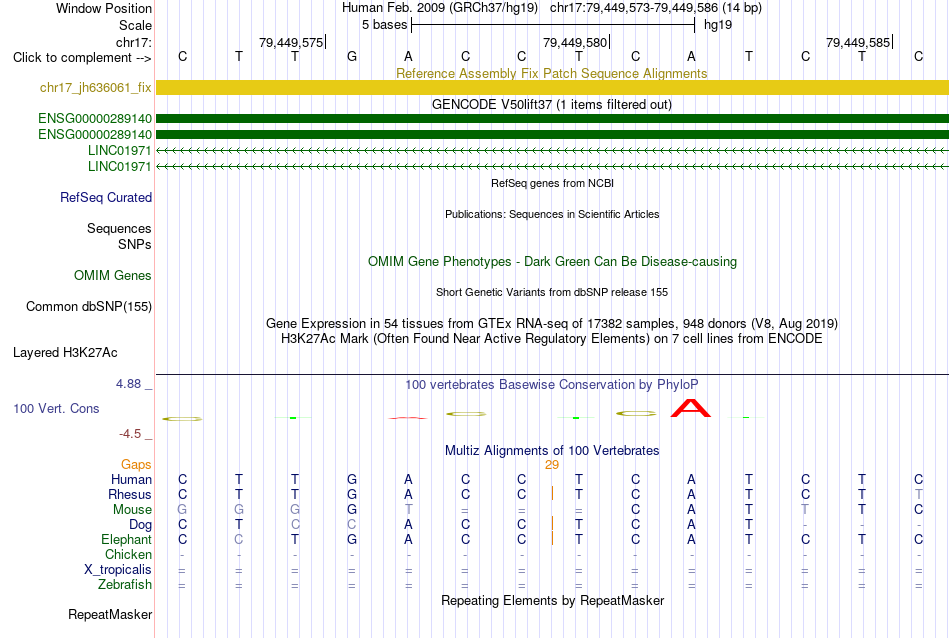Click the Multiz Alignments of 100 Vertebrates title
The width and height of the screenshot is (950, 638).
(552, 451)
